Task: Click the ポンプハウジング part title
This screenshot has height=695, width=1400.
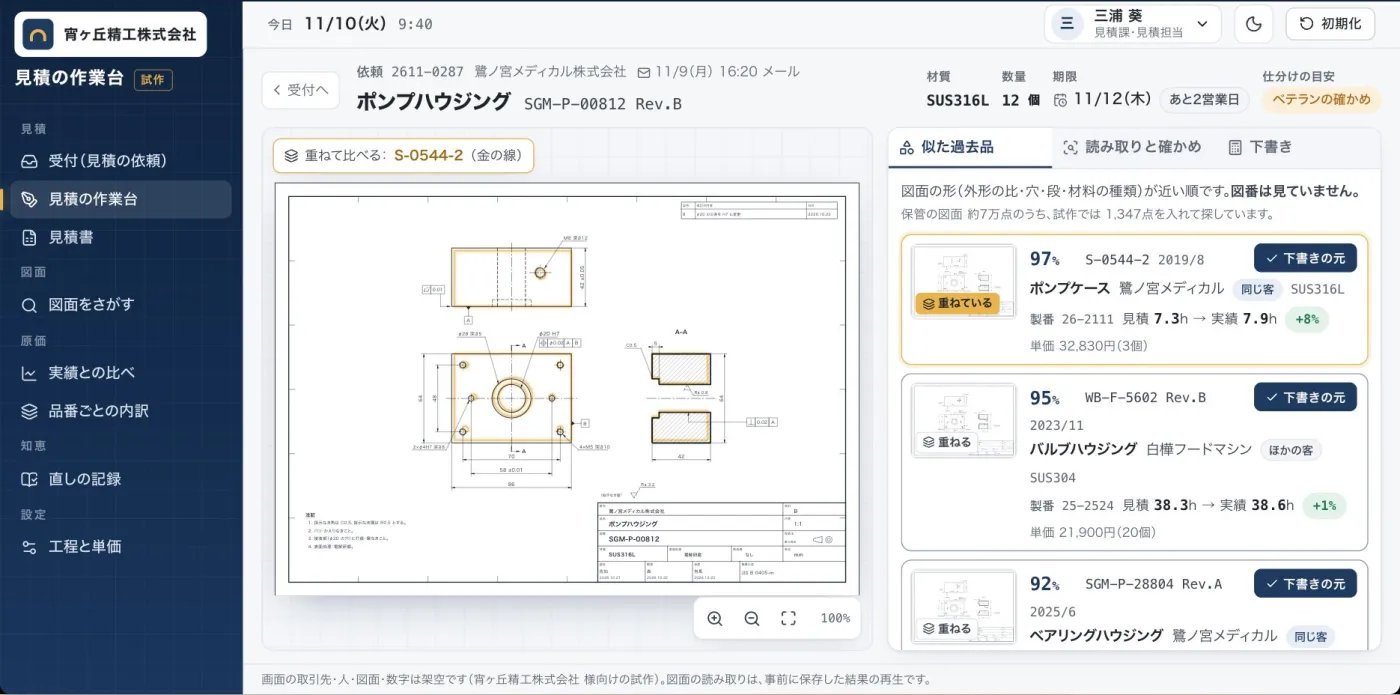Action: click(x=433, y=102)
